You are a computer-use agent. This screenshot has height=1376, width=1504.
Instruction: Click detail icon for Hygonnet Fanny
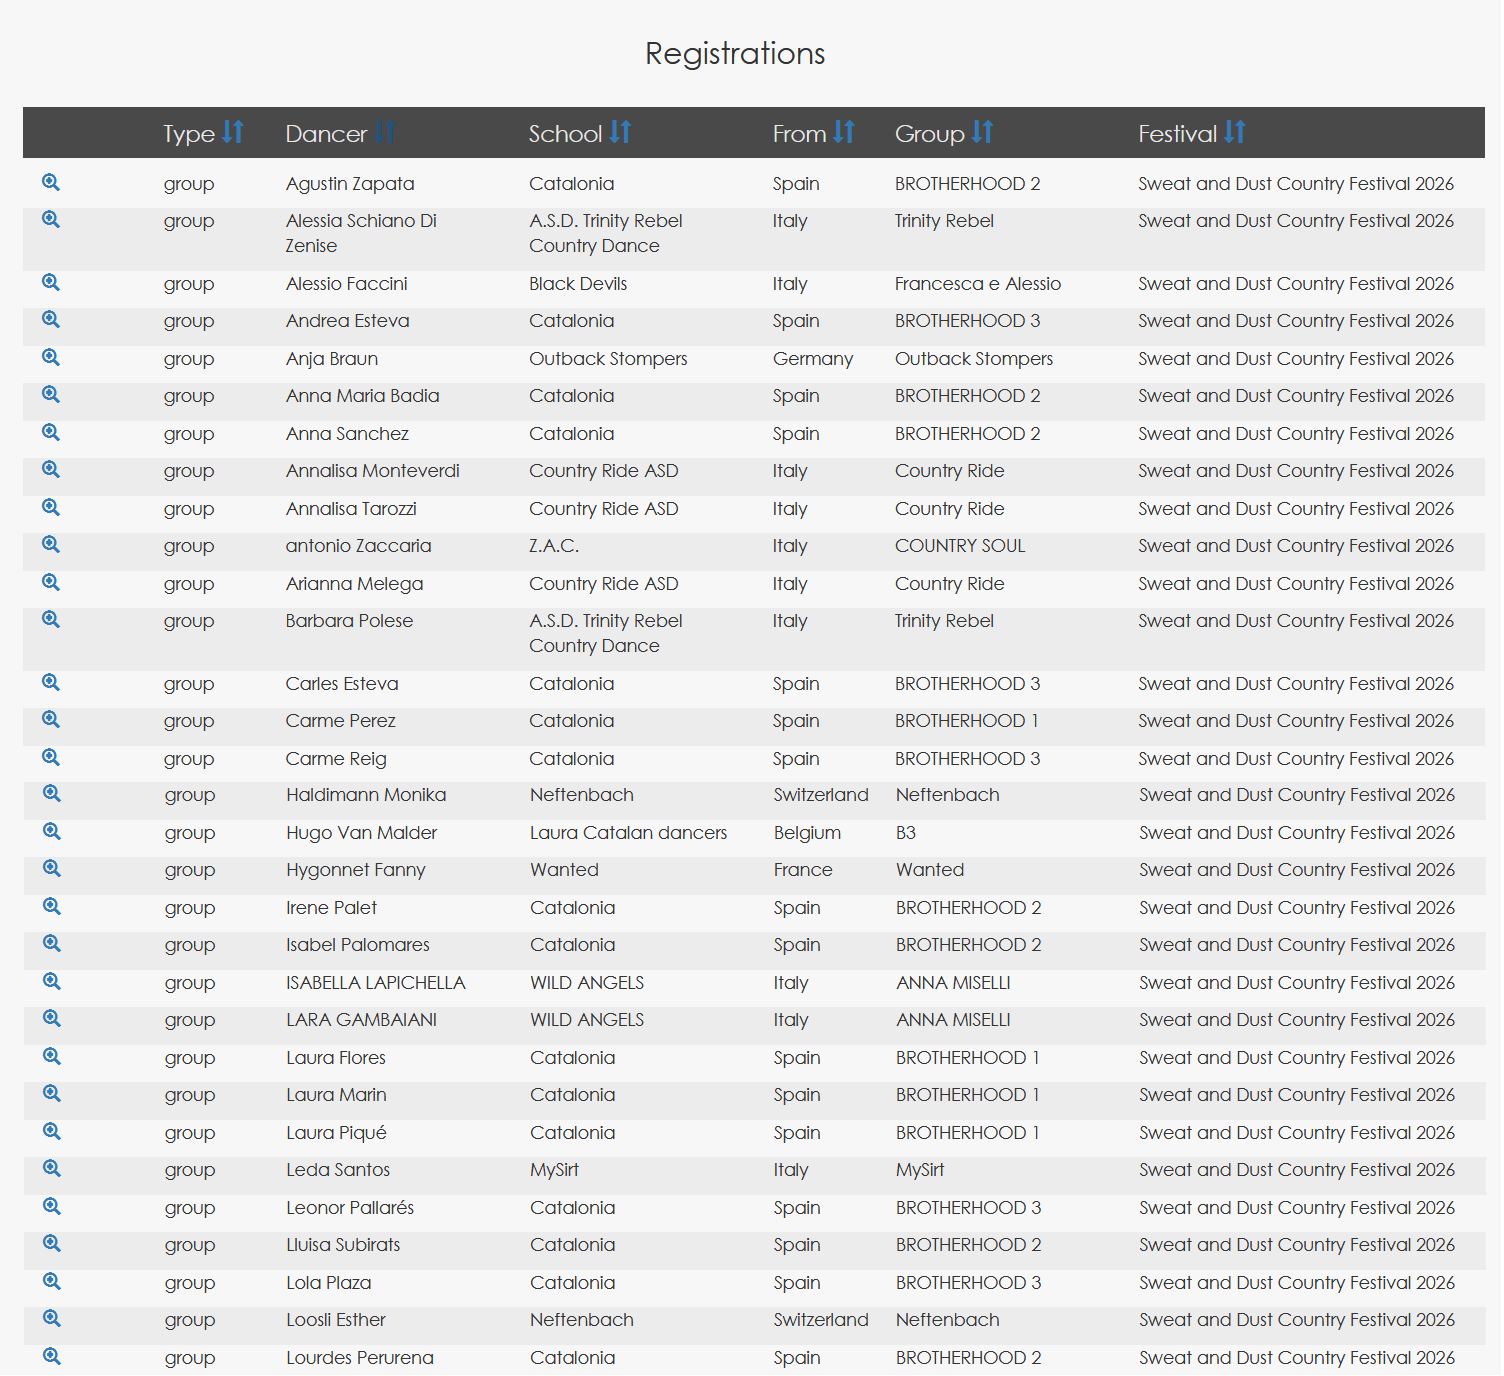pyautogui.click(x=52, y=868)
